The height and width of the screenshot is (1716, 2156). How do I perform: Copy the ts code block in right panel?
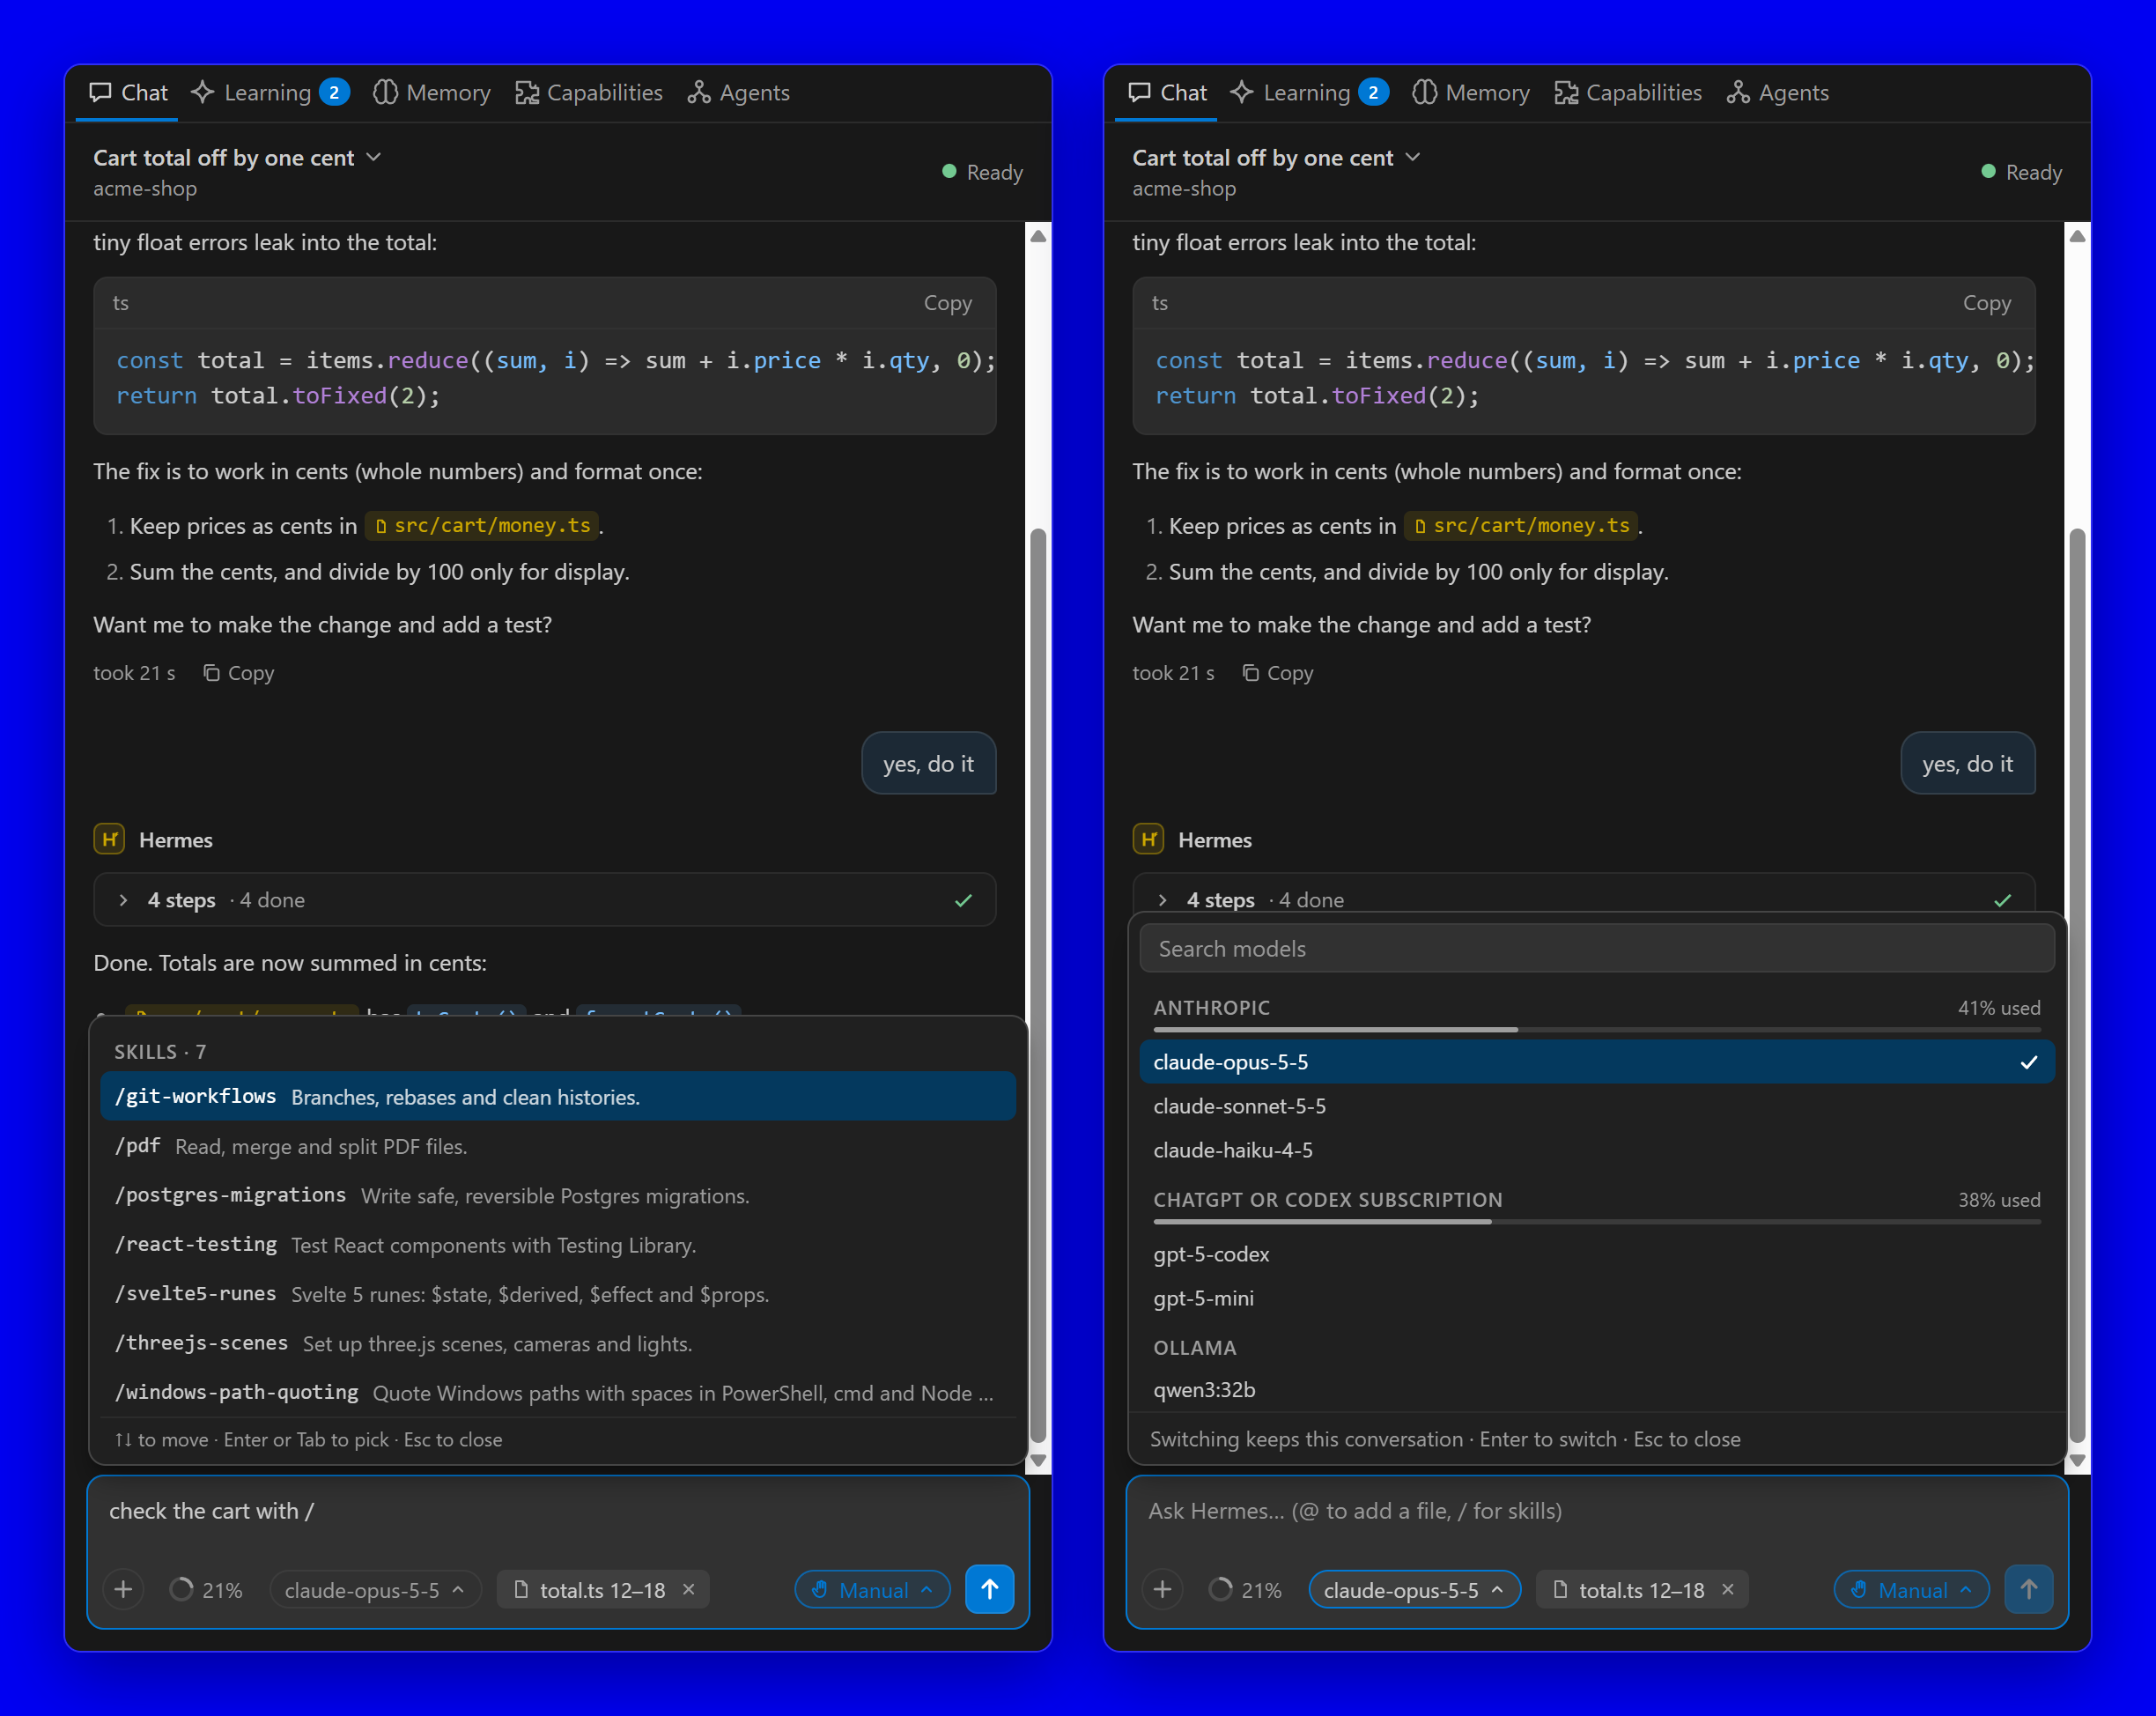tap(1986, 303)
